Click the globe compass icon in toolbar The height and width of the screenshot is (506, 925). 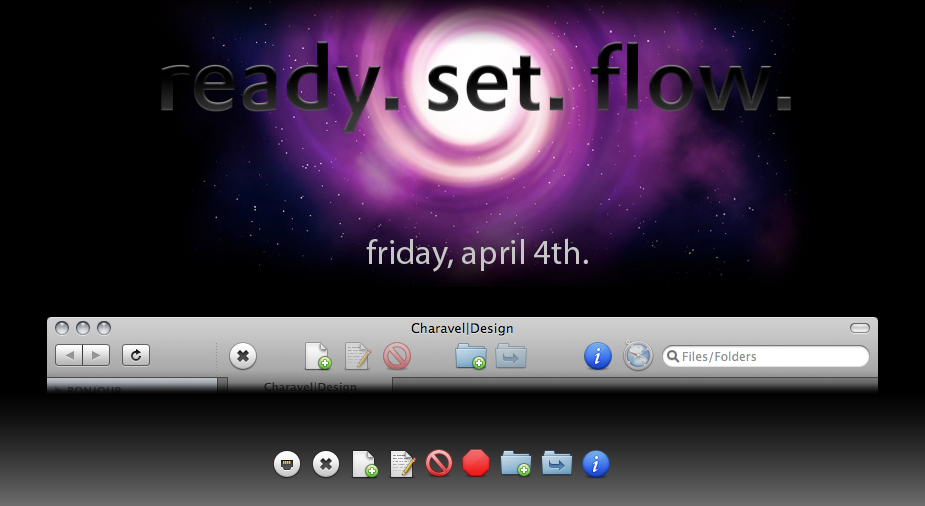(x=638, y=356)
